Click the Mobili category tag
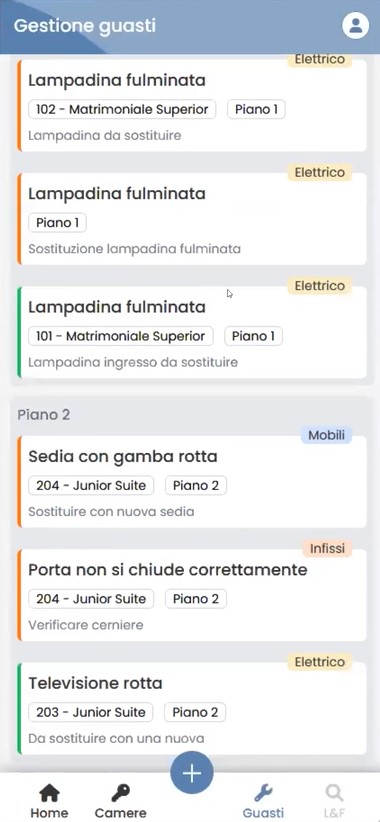The image size is (380, 822). 326,435
